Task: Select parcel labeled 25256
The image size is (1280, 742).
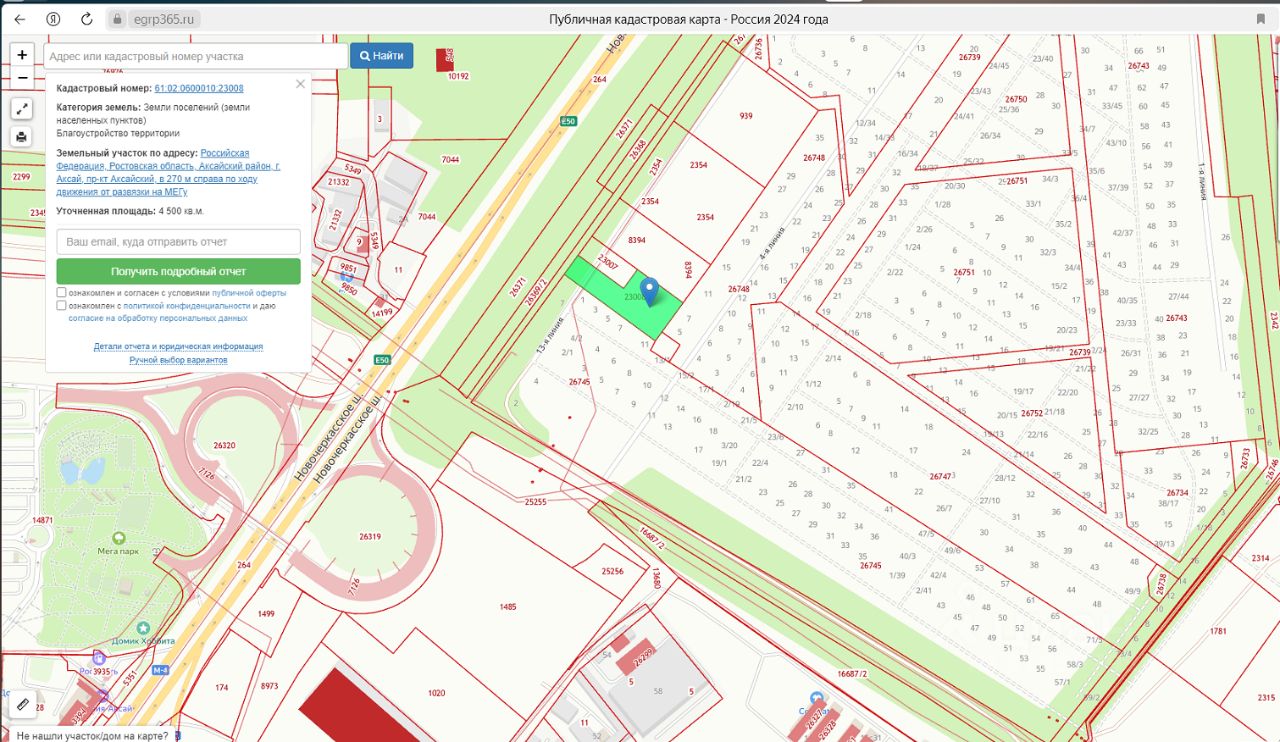Action: (612, 571)
